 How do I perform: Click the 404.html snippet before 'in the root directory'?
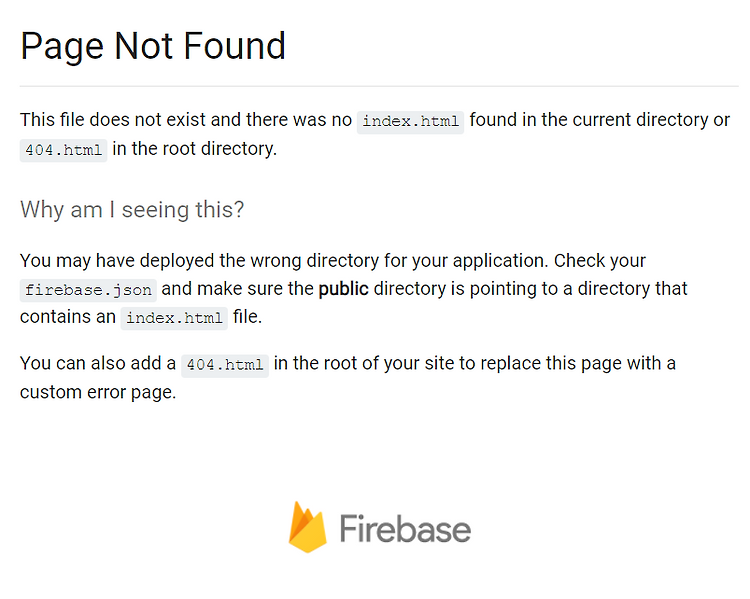point(63,150)
